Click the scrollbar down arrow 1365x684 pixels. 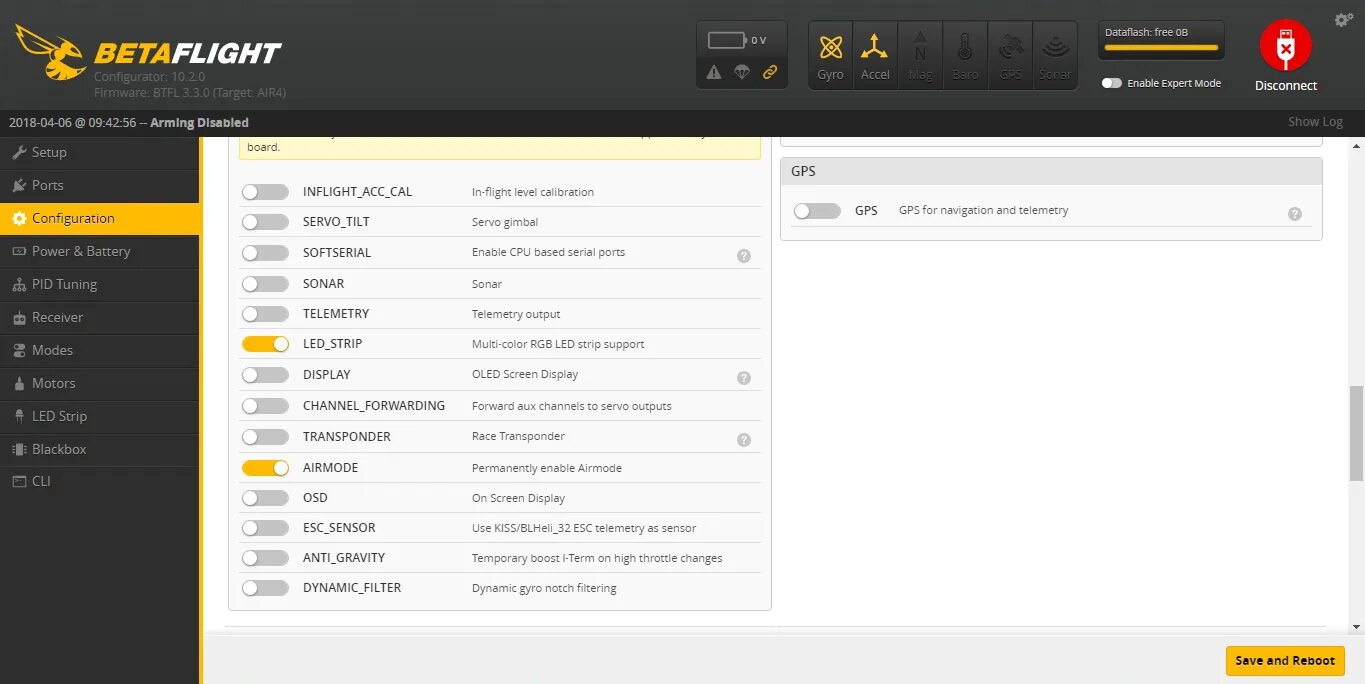(x=1356, y=627)
